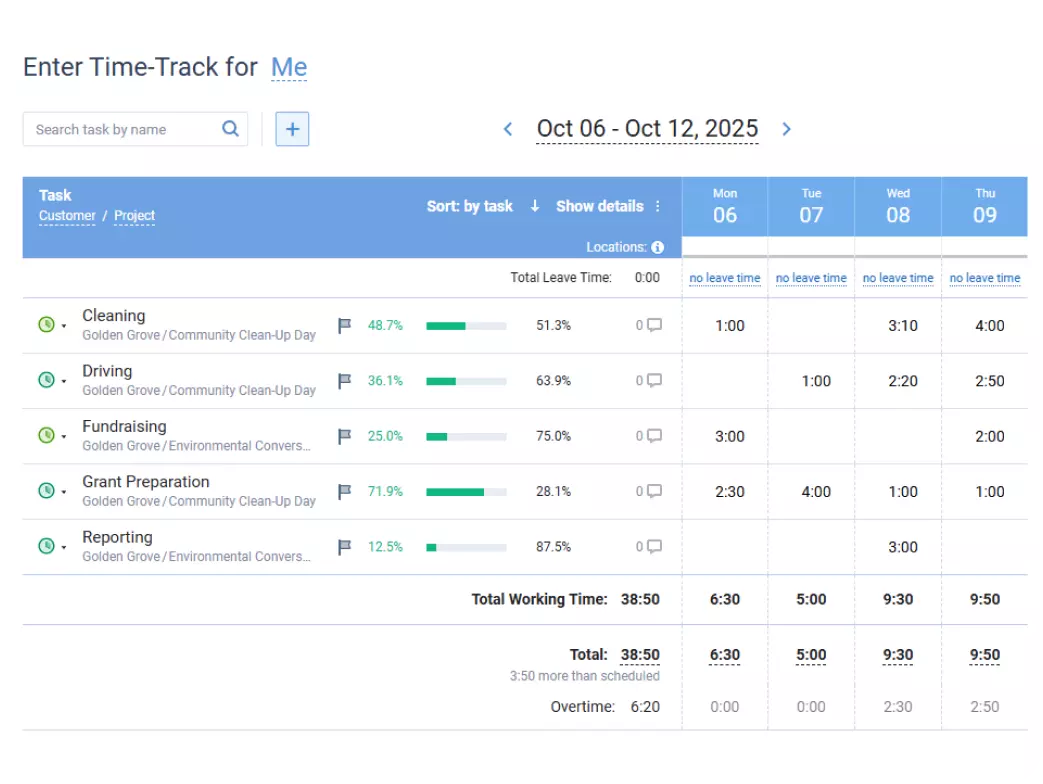The height and width of the screenshot is (784, 1043).
Task: Click the search magnifier icon
Action: click(x=230, y=129)
